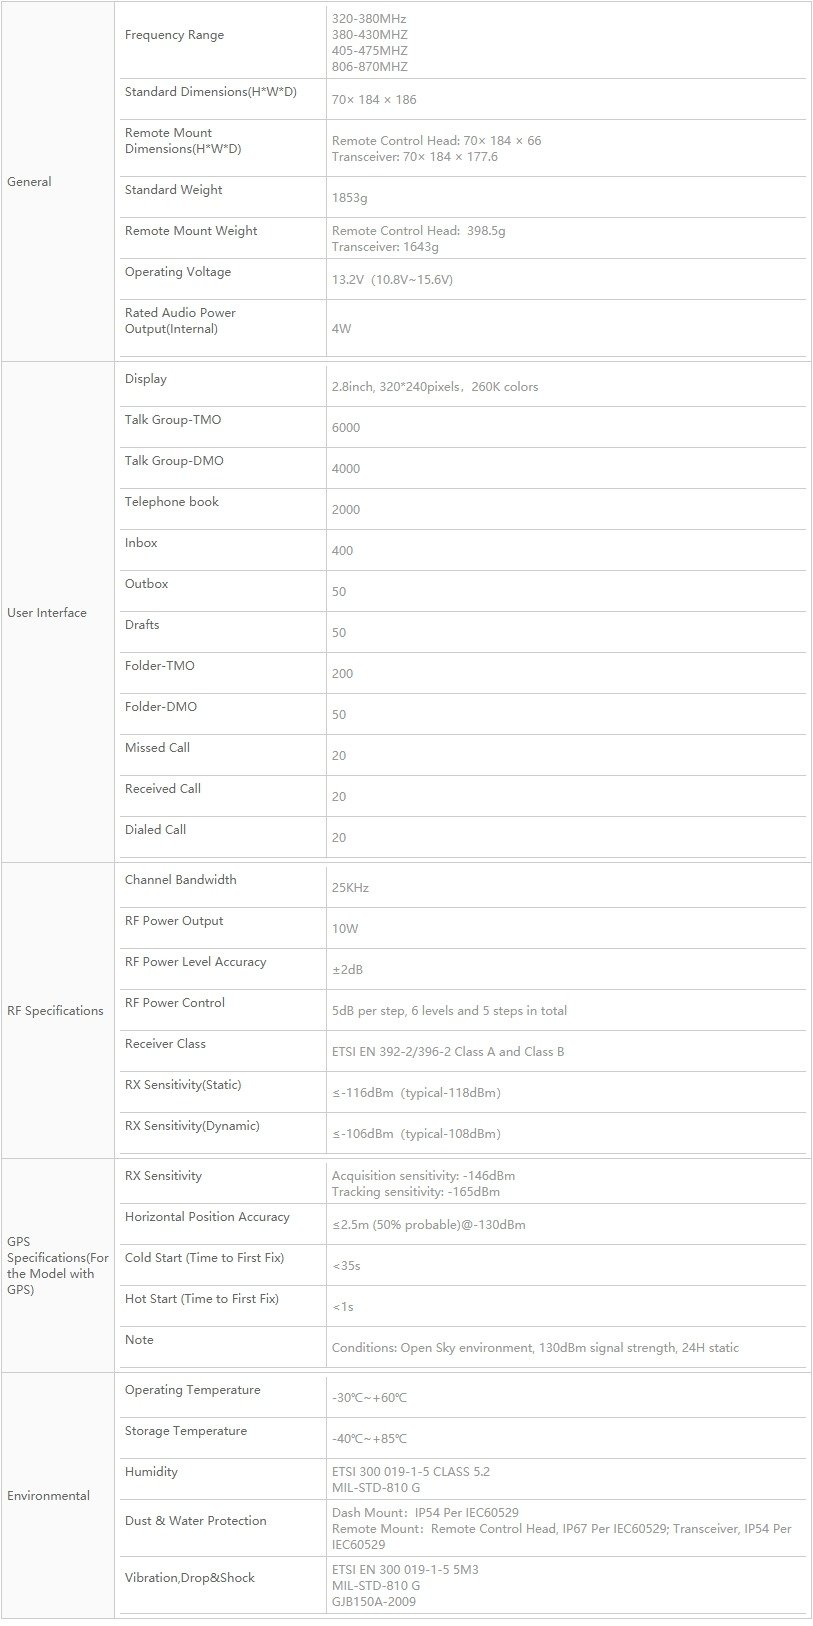Click the Environmental section header
Viewport: 813px width, 1626px height.
click(48, 1496)
